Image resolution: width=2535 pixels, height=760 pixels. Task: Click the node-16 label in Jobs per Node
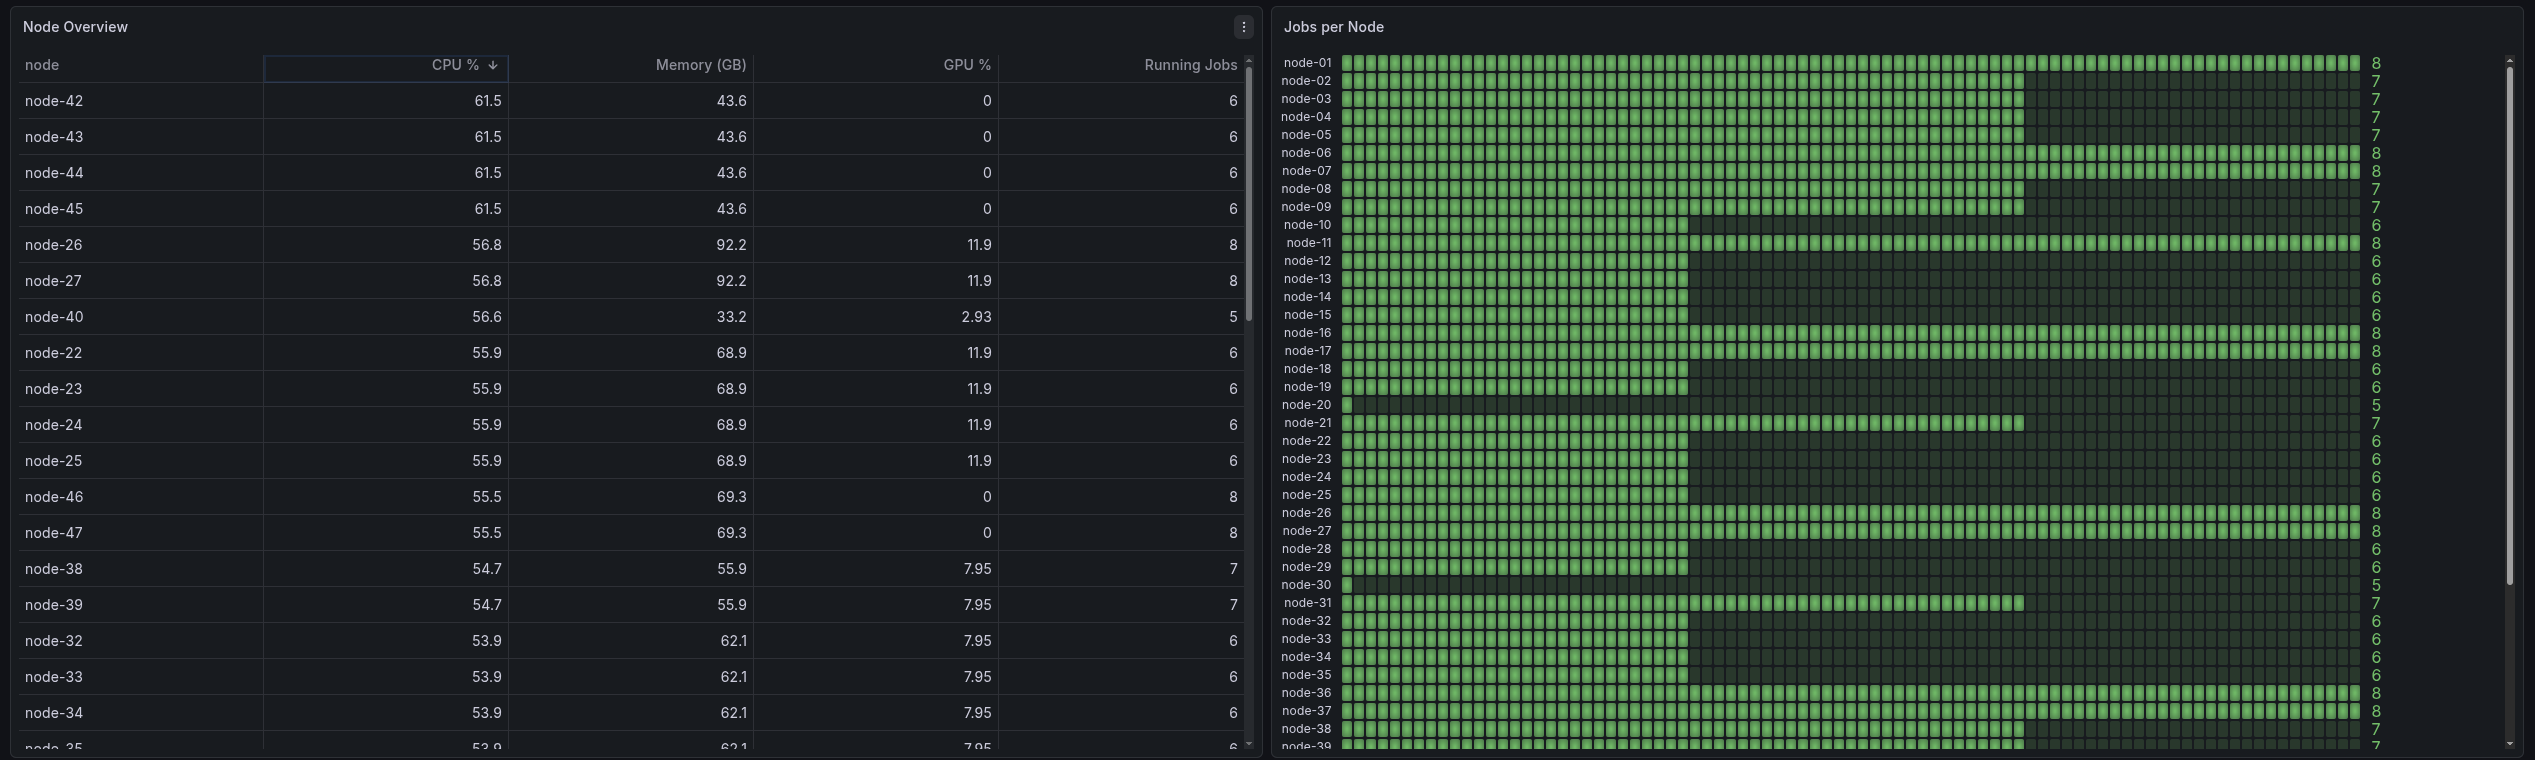[x=1307, y=333]
